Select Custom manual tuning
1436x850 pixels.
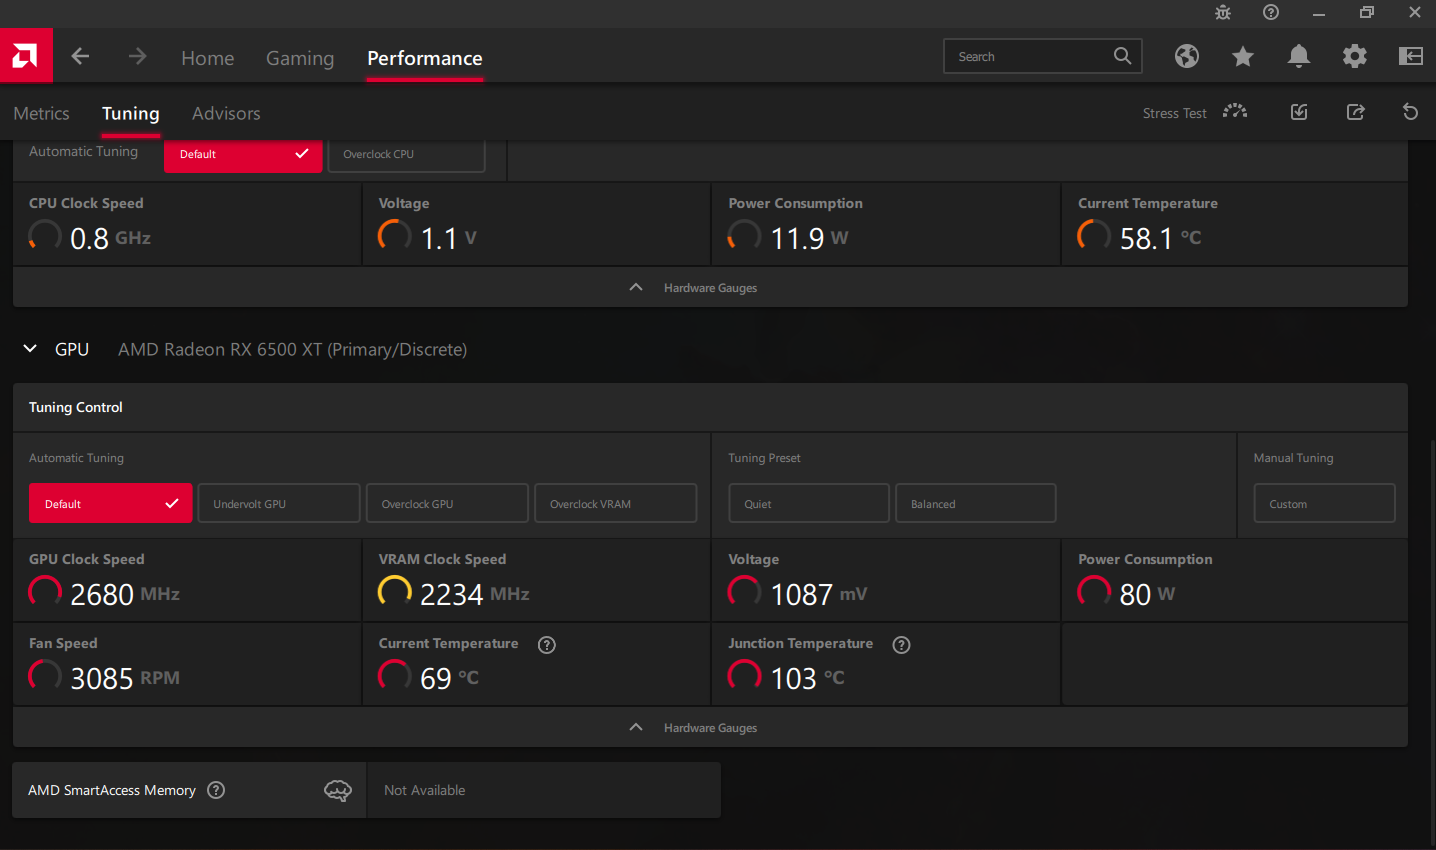pyautogui.click(x=1324, y=503)
